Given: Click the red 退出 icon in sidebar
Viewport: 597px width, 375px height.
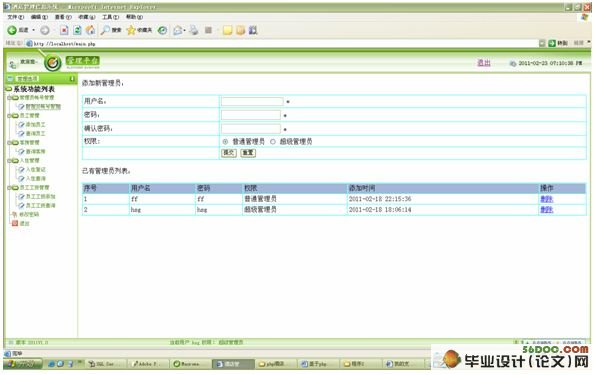Looking at the screenshot, I should tap(14, 223).
